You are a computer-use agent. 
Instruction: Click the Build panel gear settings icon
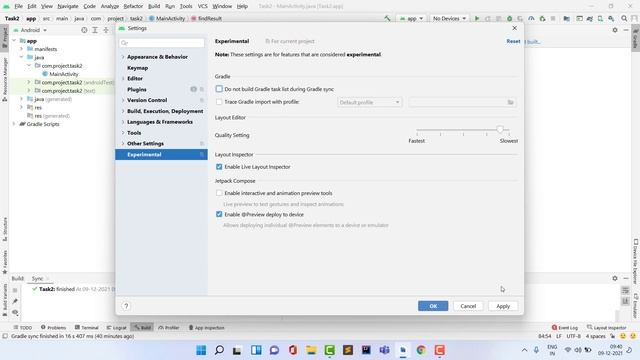click(615, 278)
